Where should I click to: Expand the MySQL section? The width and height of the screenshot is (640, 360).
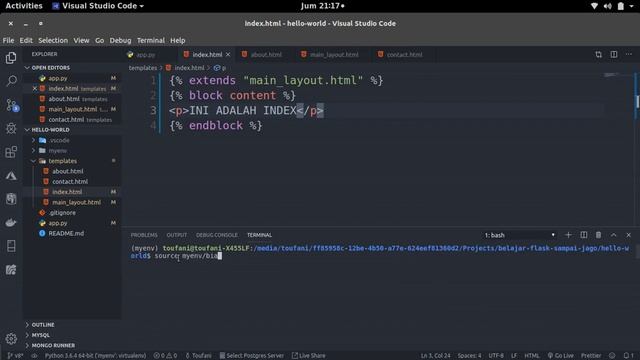coord(40,335)
